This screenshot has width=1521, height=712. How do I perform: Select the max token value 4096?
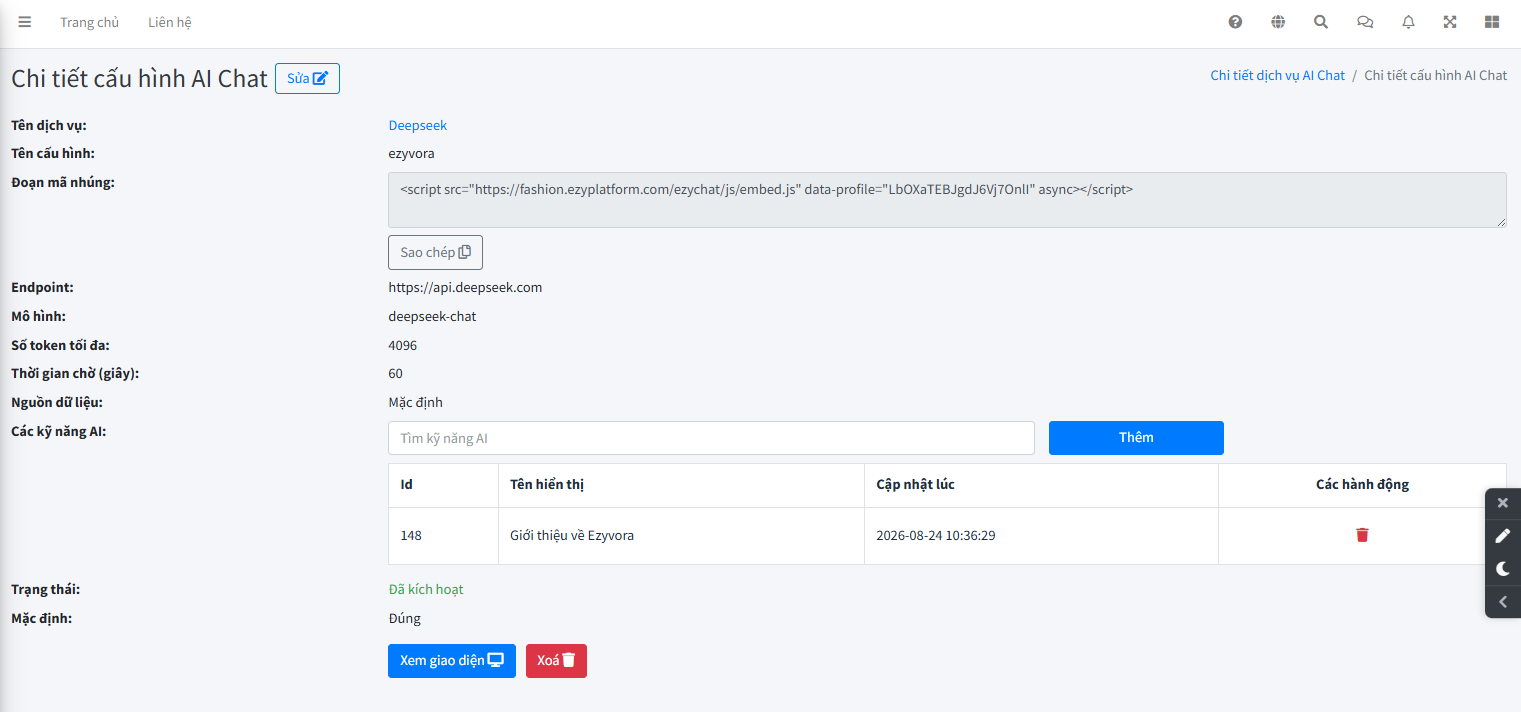[x=402, y=345]
